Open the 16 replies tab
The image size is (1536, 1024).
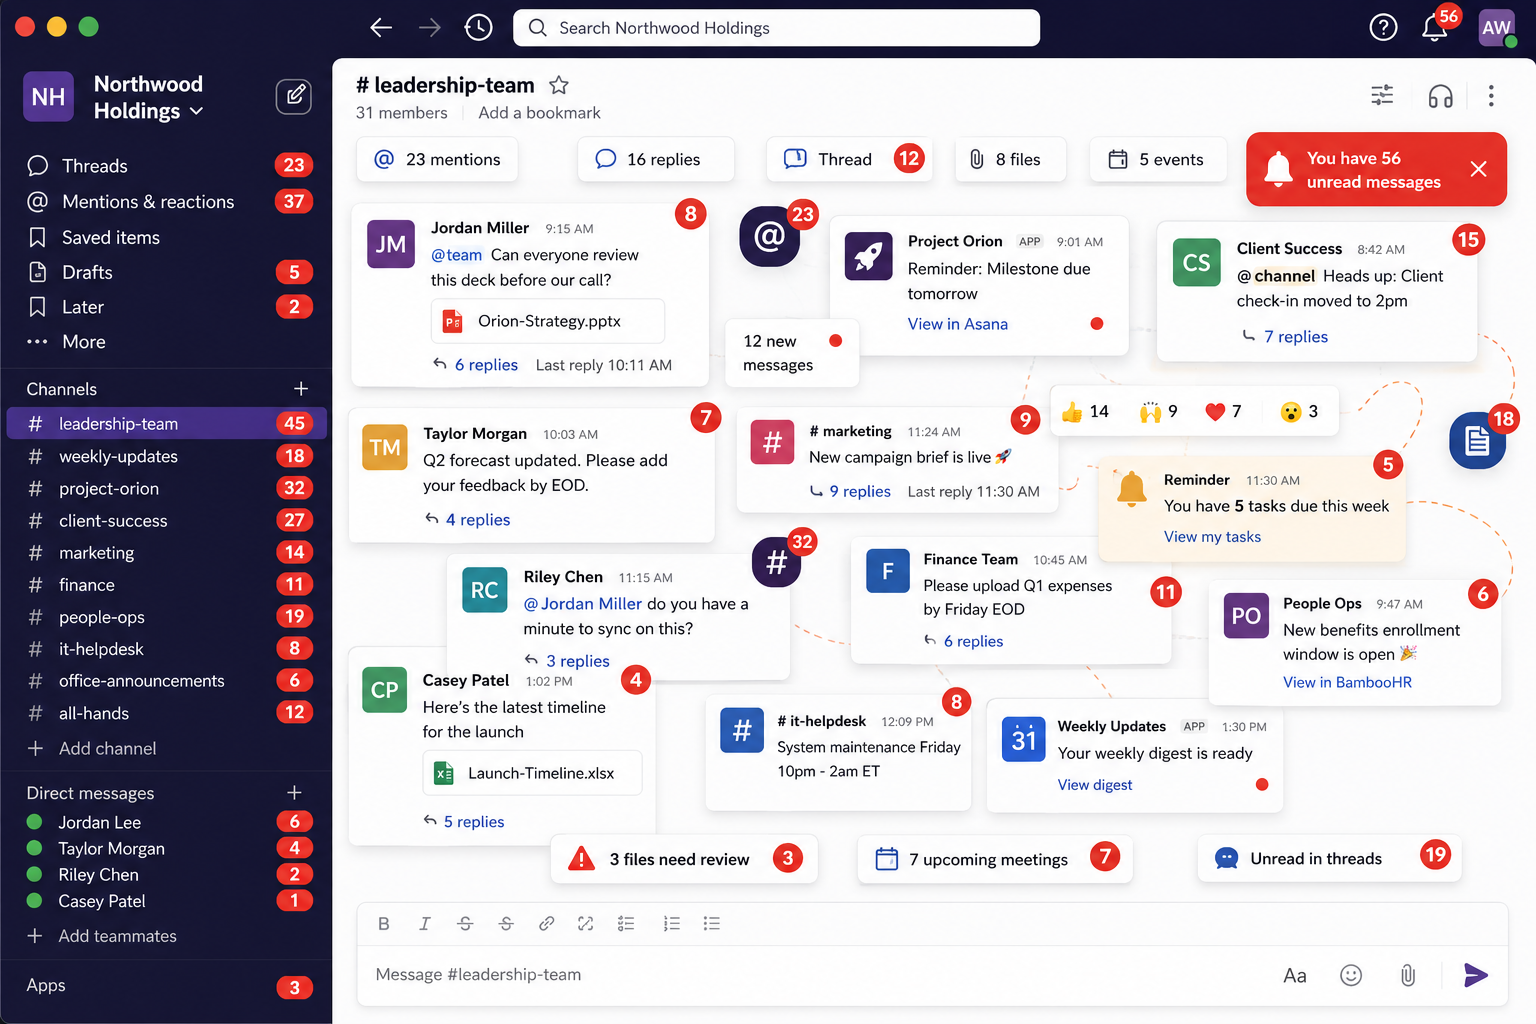tap(656, 159)
